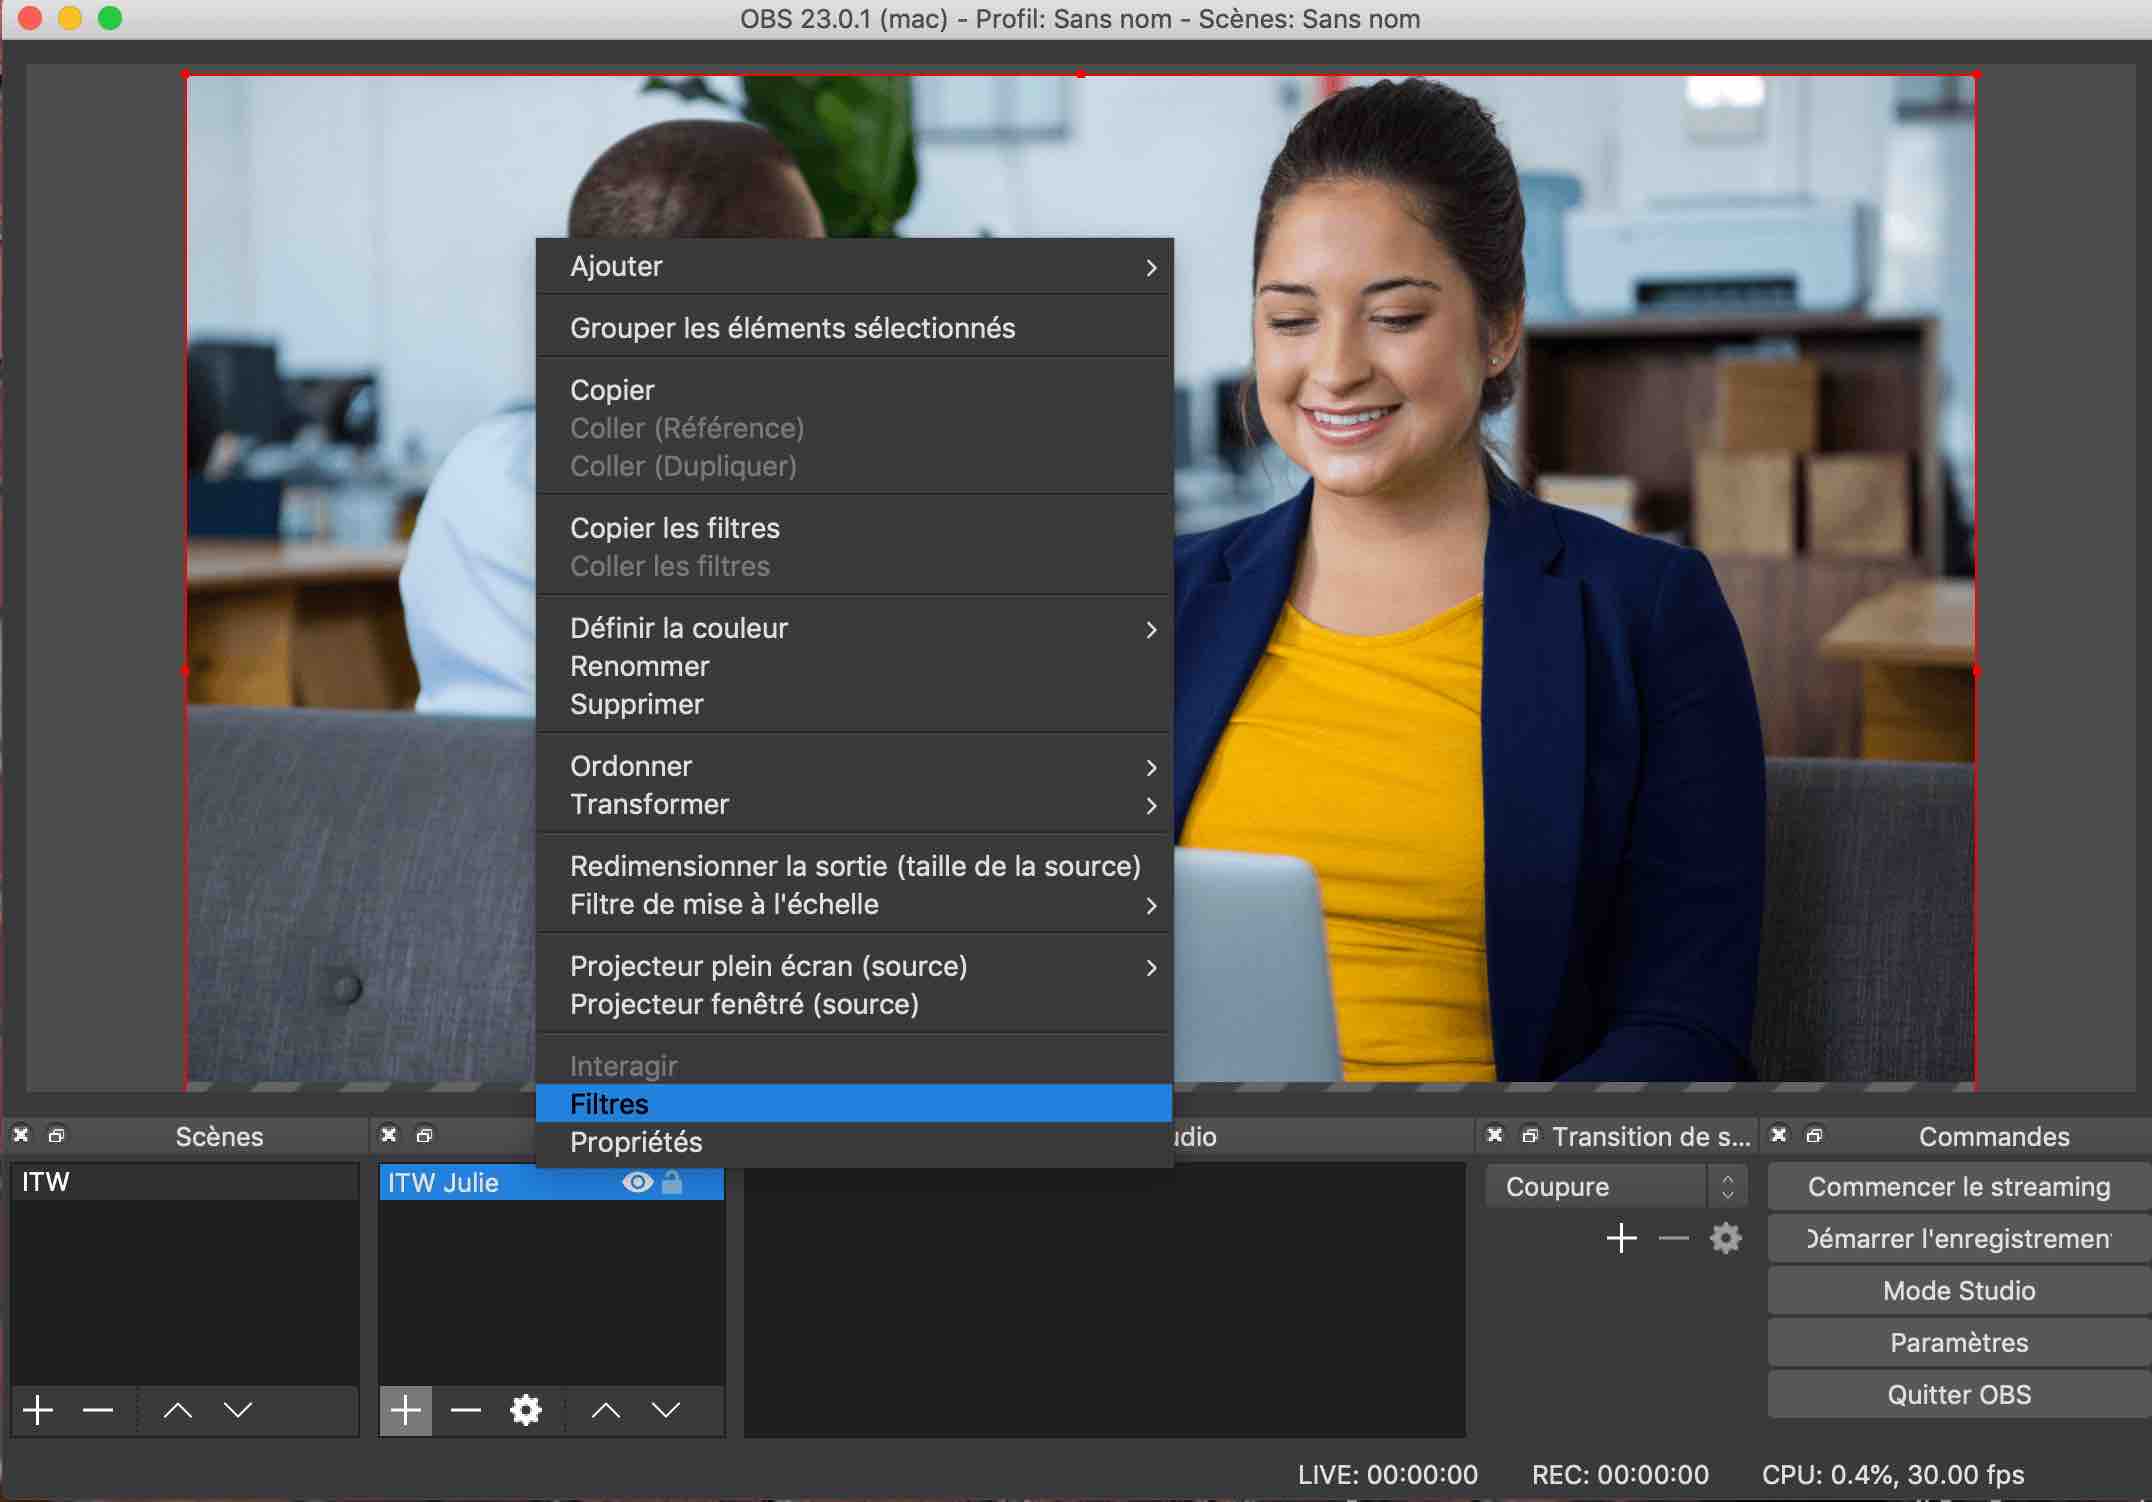Move source up with arrow icon
Screen dimensions: 2152x1502
(x=605, y=1410)
